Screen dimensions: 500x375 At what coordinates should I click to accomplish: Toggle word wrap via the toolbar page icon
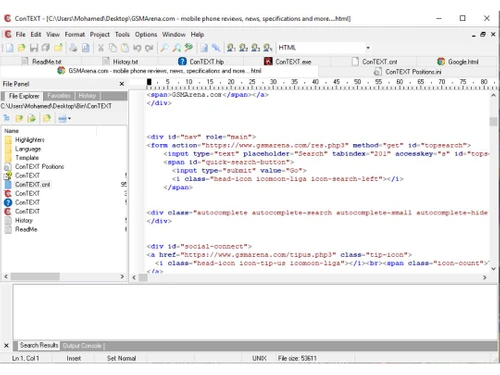coord(204,48)
